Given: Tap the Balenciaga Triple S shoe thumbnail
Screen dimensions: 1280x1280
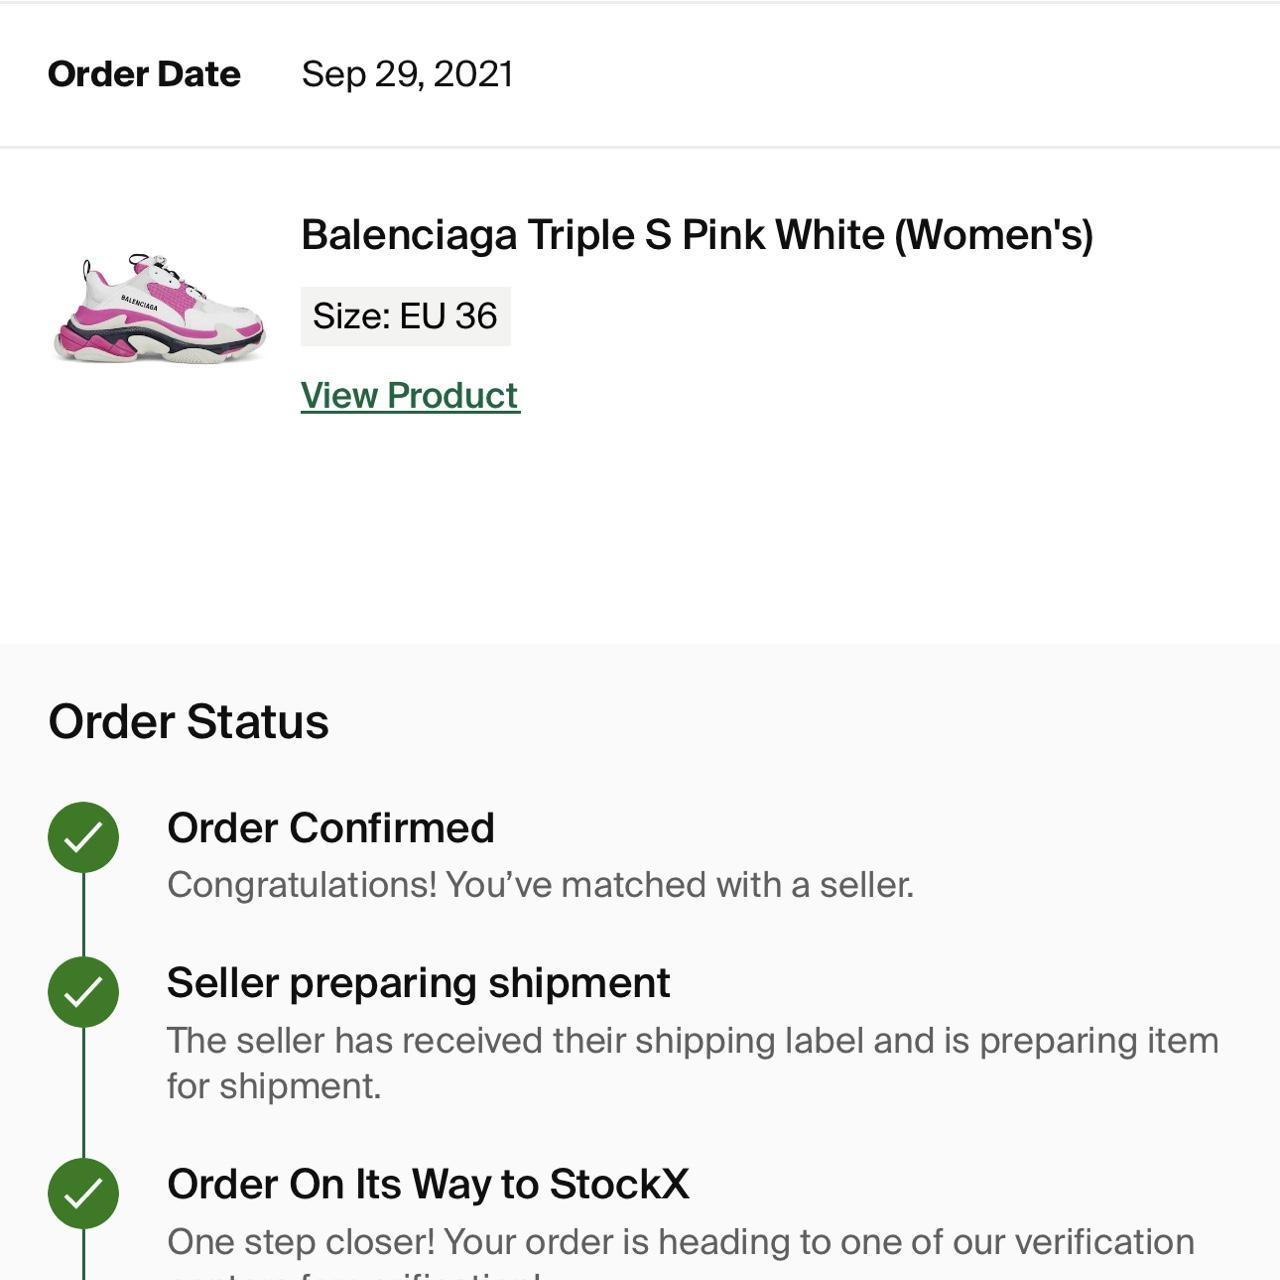Looking at the screenshot, I should 159,308.
